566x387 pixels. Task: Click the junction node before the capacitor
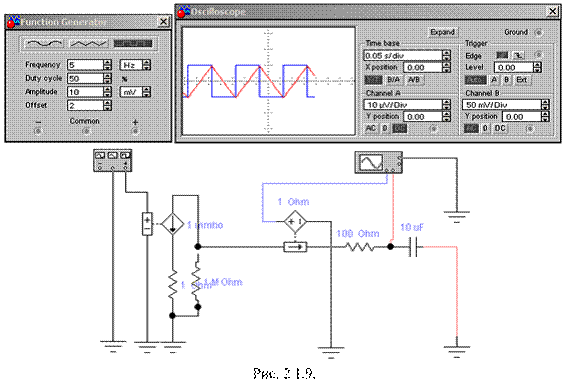click(390, 247)
